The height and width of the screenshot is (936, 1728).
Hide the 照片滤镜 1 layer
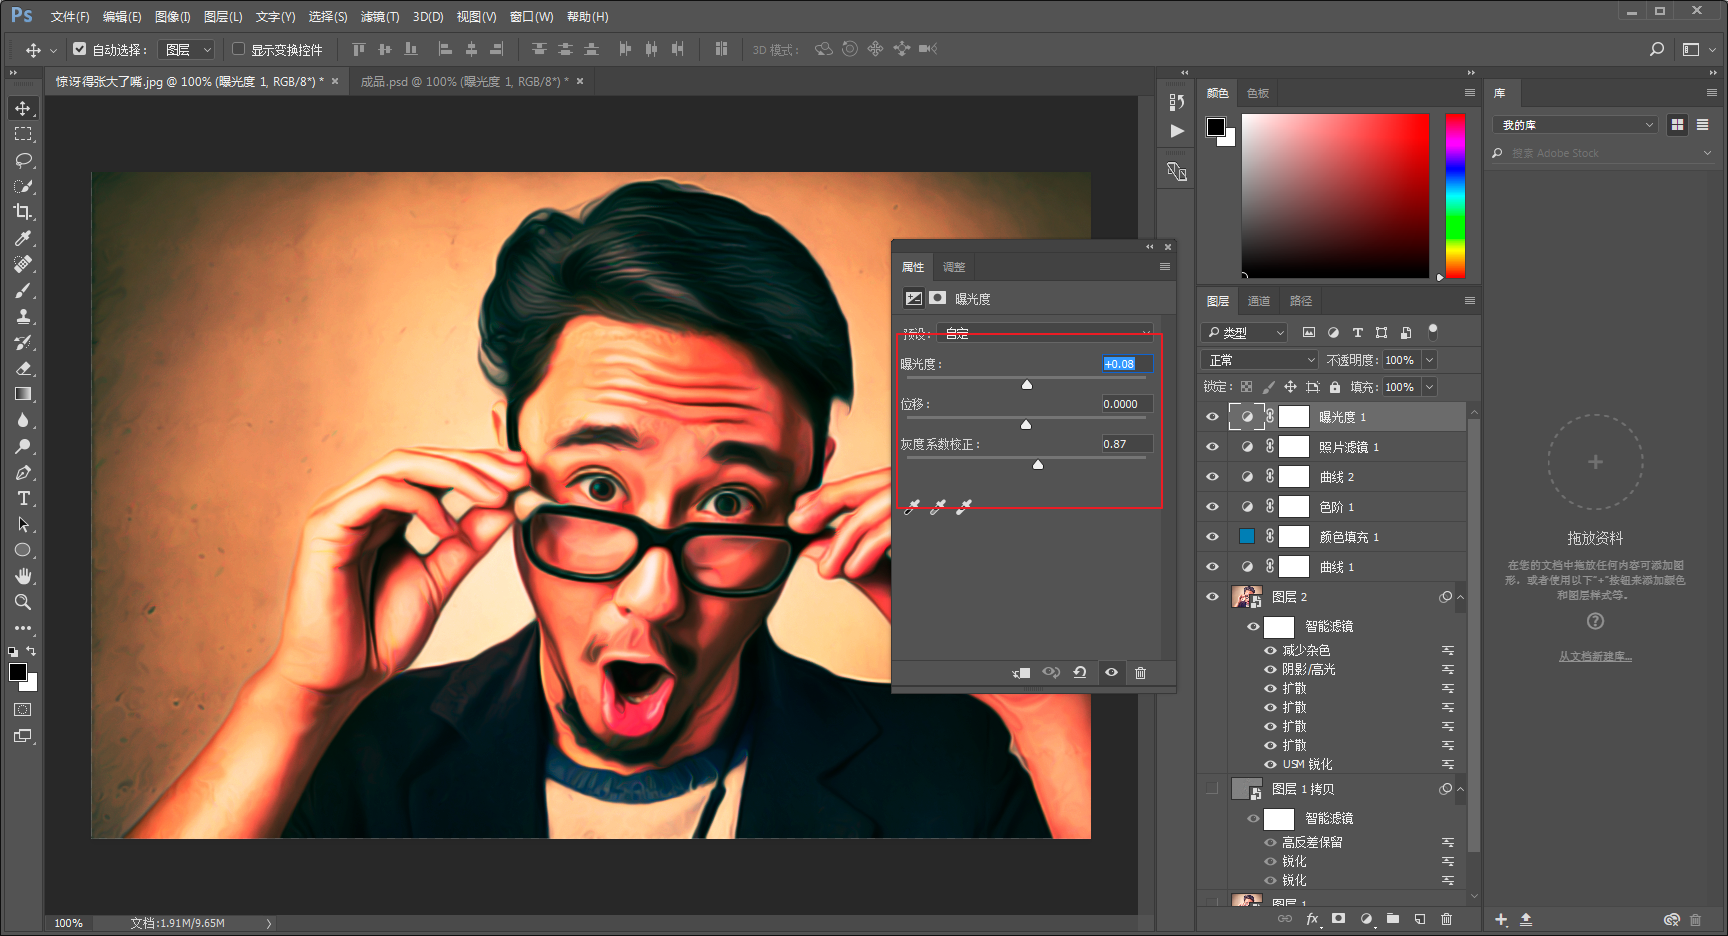1212,447
